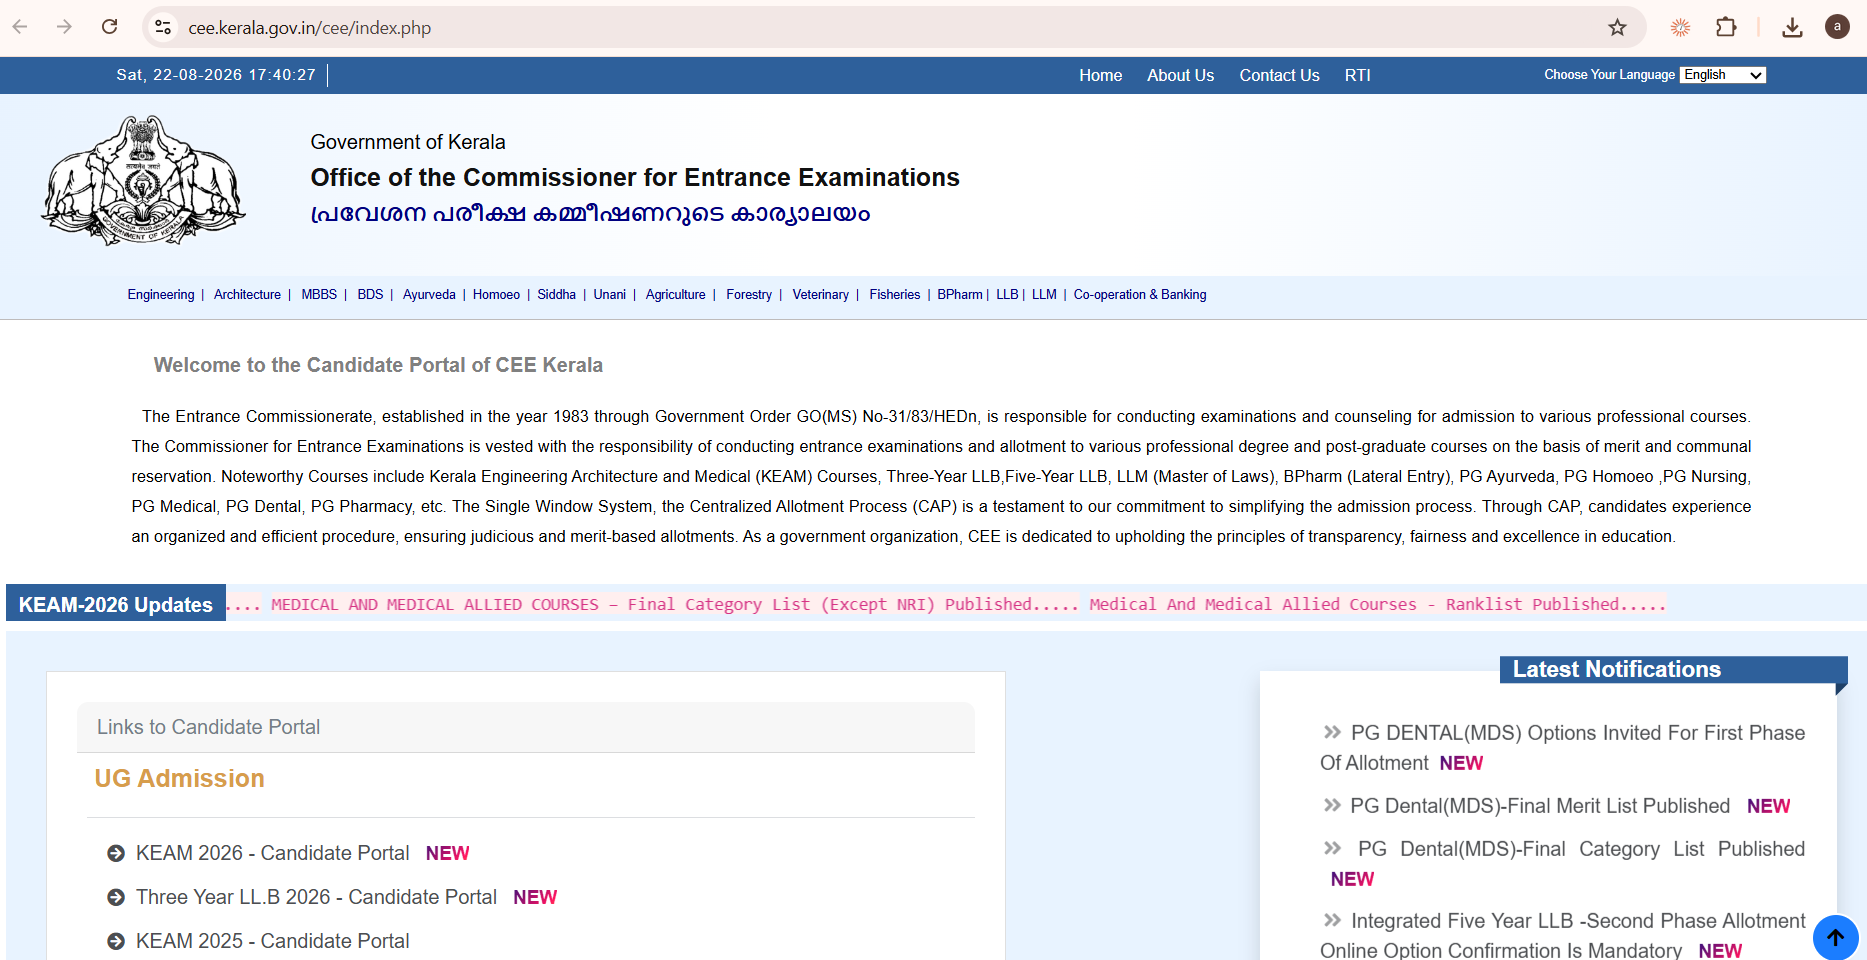Click the UG Admission heading
This screenshot has width=1867, height=960.
point(179,778)
